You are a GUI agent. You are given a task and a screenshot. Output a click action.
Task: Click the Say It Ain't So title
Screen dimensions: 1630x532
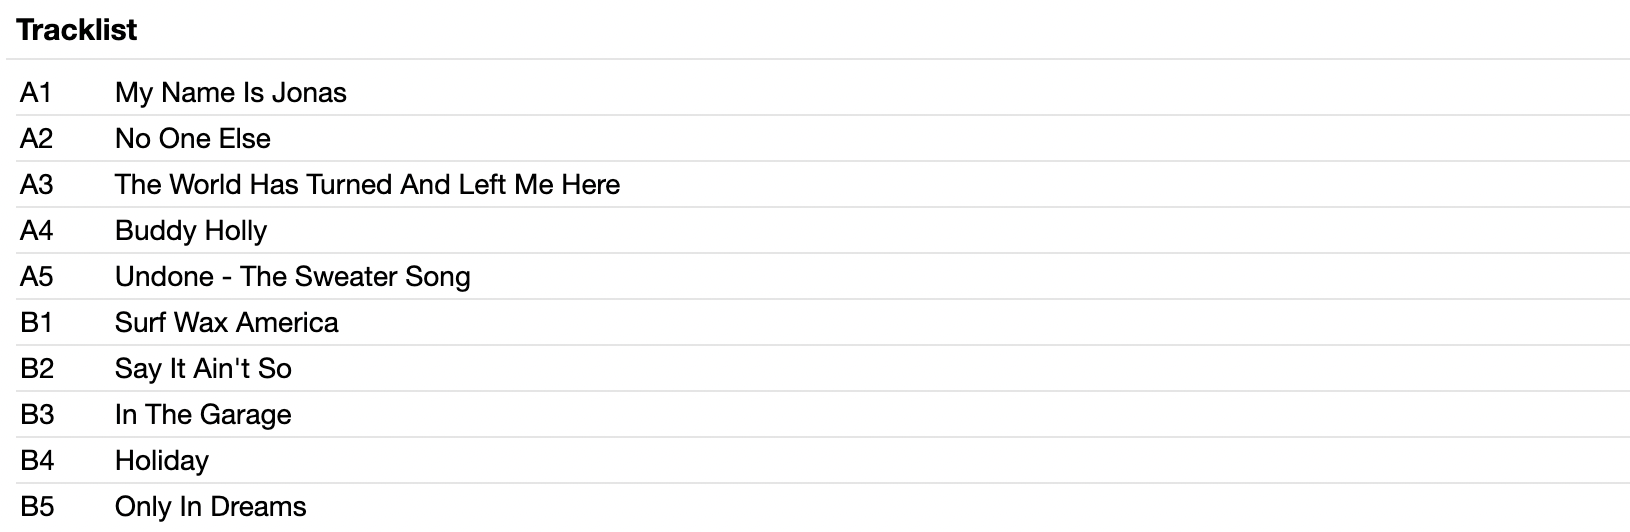coord(203,369)
